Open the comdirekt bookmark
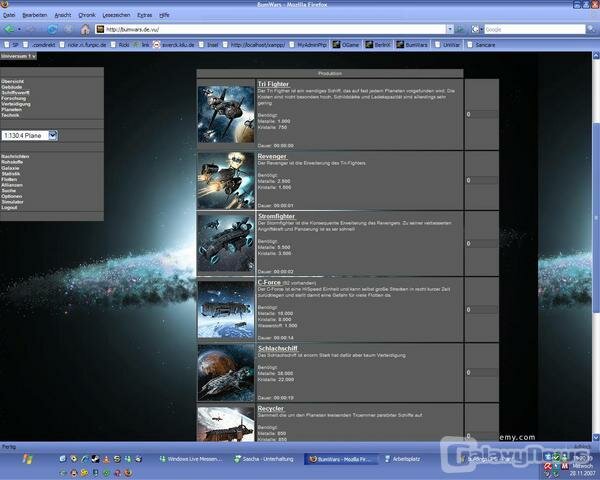This screenshot has height=480, width=600. click(x=39, y=45)
